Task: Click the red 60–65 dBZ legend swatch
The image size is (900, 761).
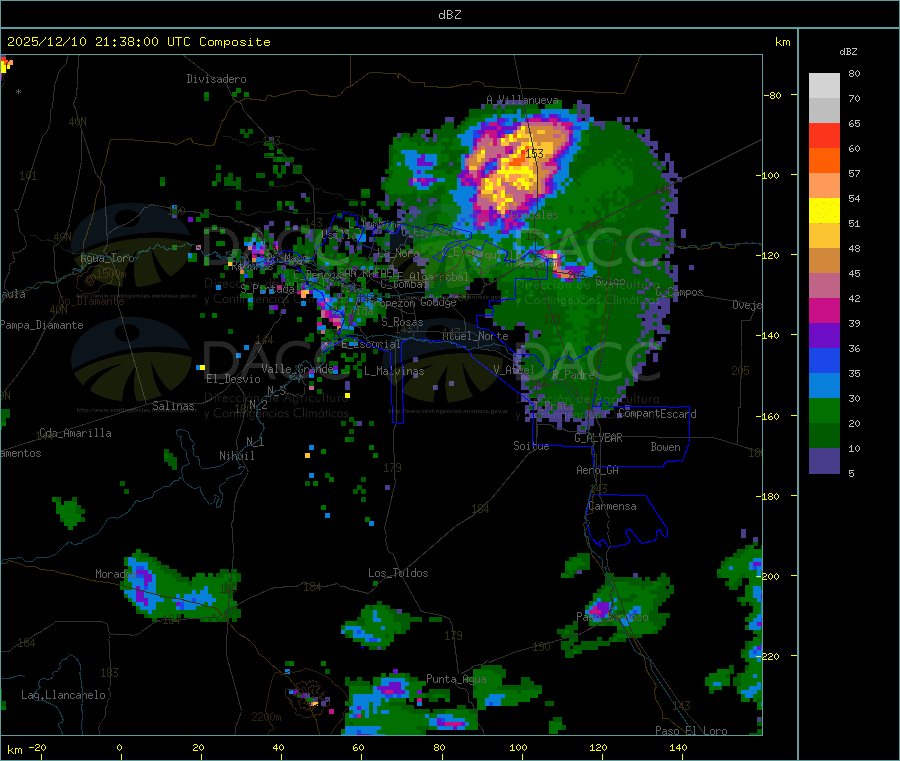Action: tap(824, 135)
